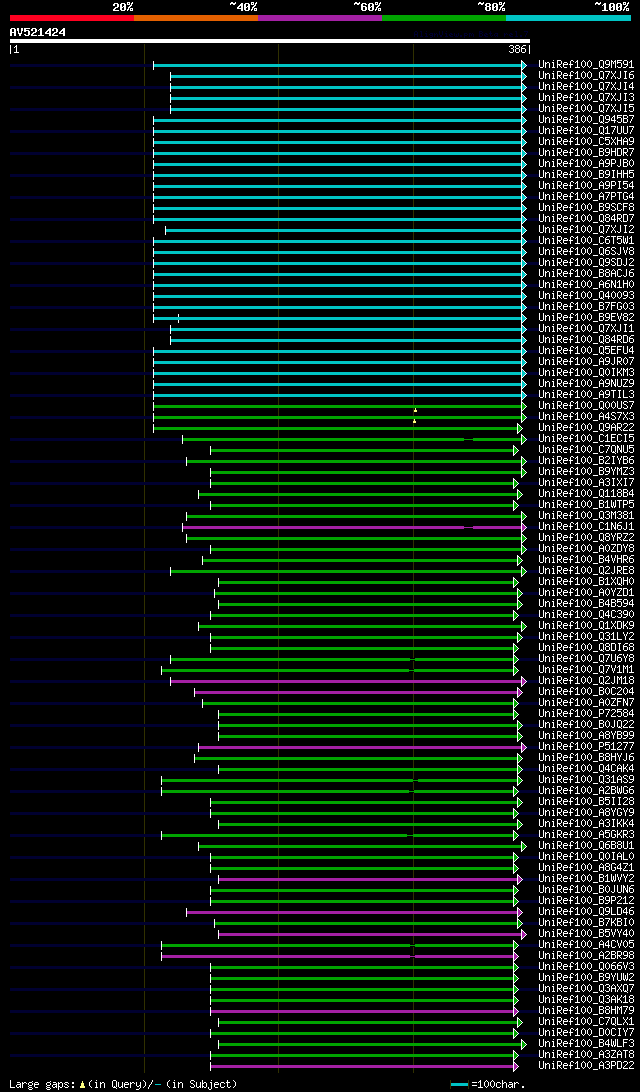Click the green alignment bar for Q0IAL0
Screen dimensions: 640x1092
[364, 857]
